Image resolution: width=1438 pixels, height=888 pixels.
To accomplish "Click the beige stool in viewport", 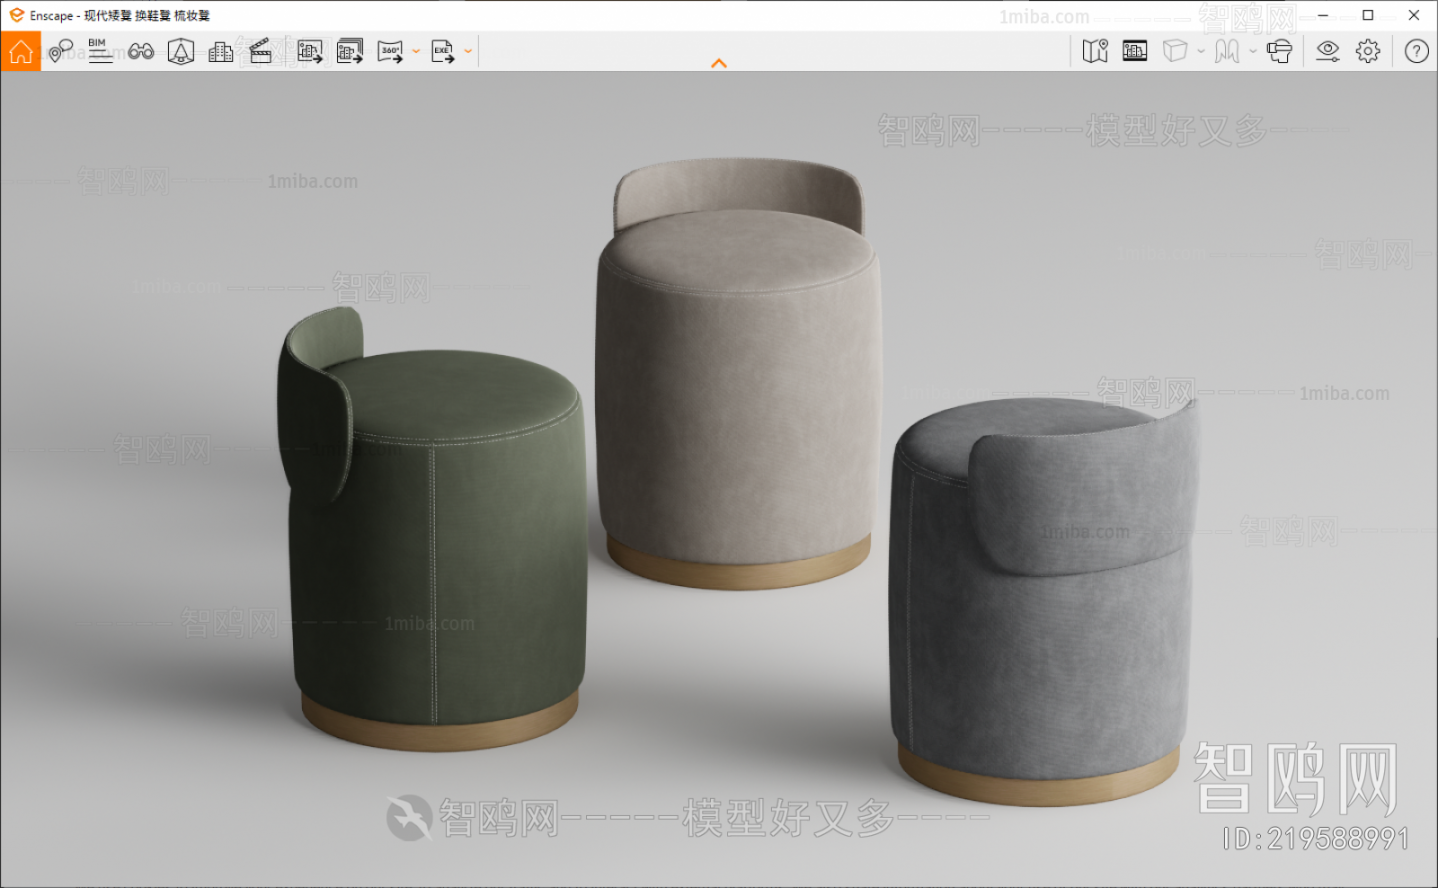I will (738, 375).
